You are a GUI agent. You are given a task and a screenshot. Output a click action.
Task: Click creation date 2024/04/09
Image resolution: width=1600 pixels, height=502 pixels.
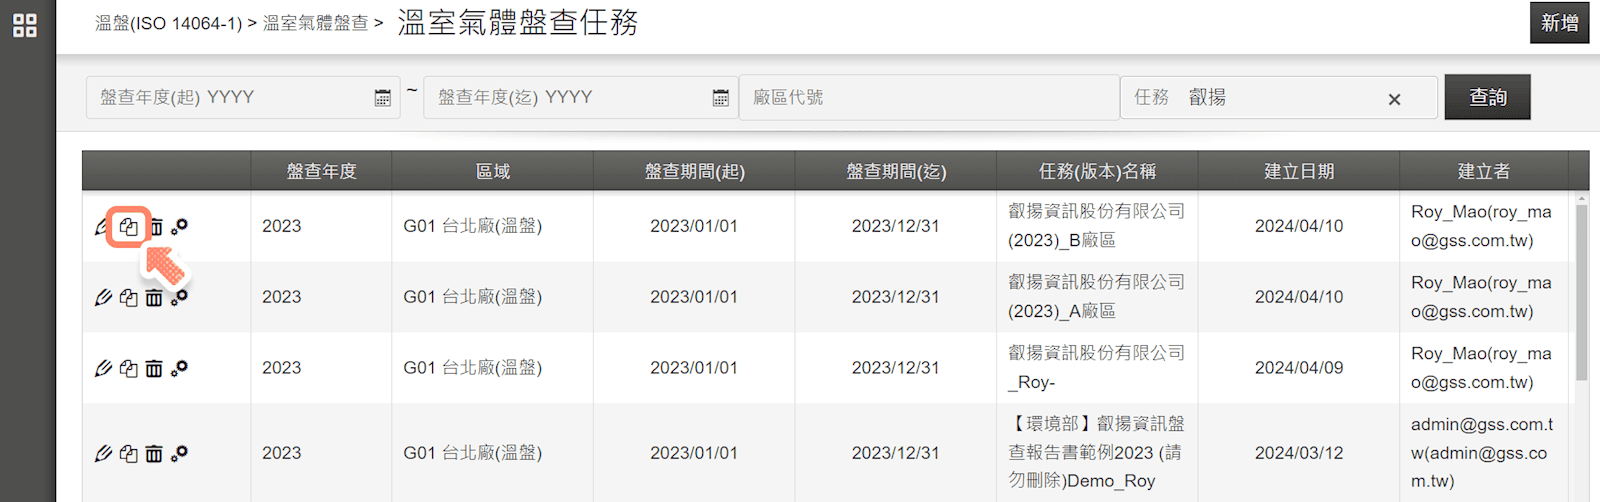point(1299,368)
